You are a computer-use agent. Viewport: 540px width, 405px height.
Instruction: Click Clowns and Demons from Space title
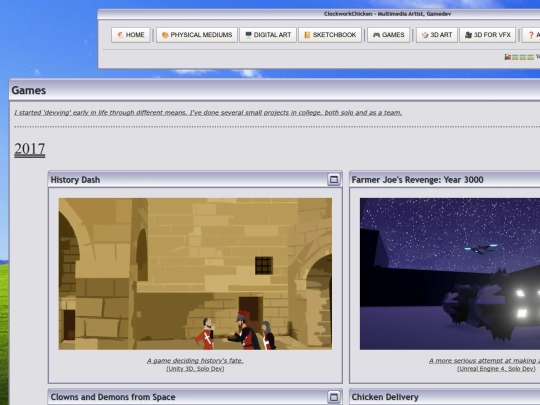(113, 397)
